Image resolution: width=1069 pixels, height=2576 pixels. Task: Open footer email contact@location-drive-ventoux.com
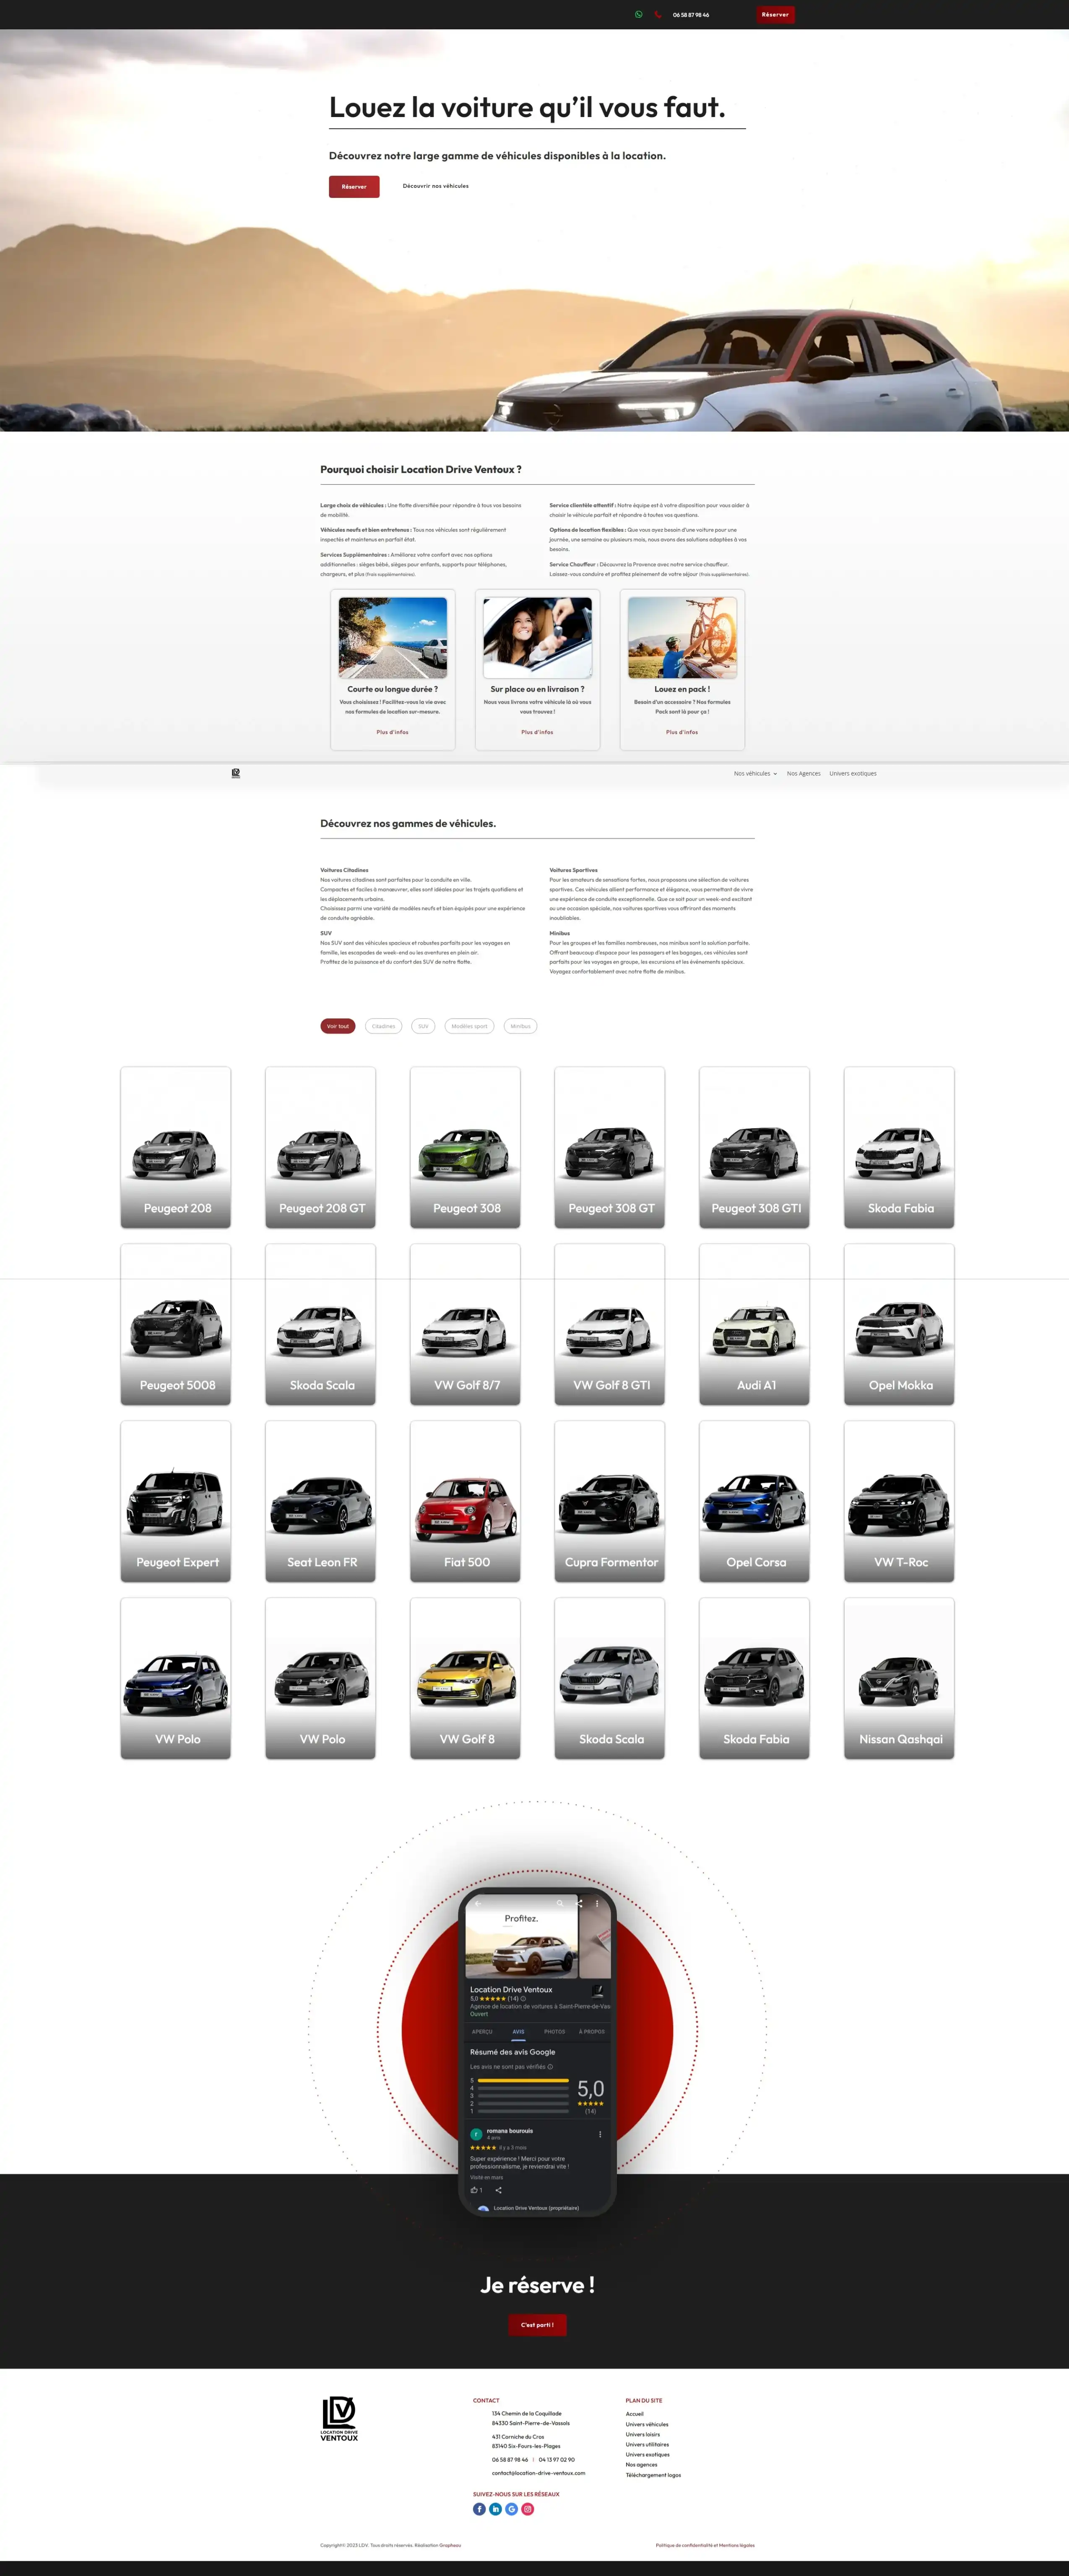point(538,2473)
